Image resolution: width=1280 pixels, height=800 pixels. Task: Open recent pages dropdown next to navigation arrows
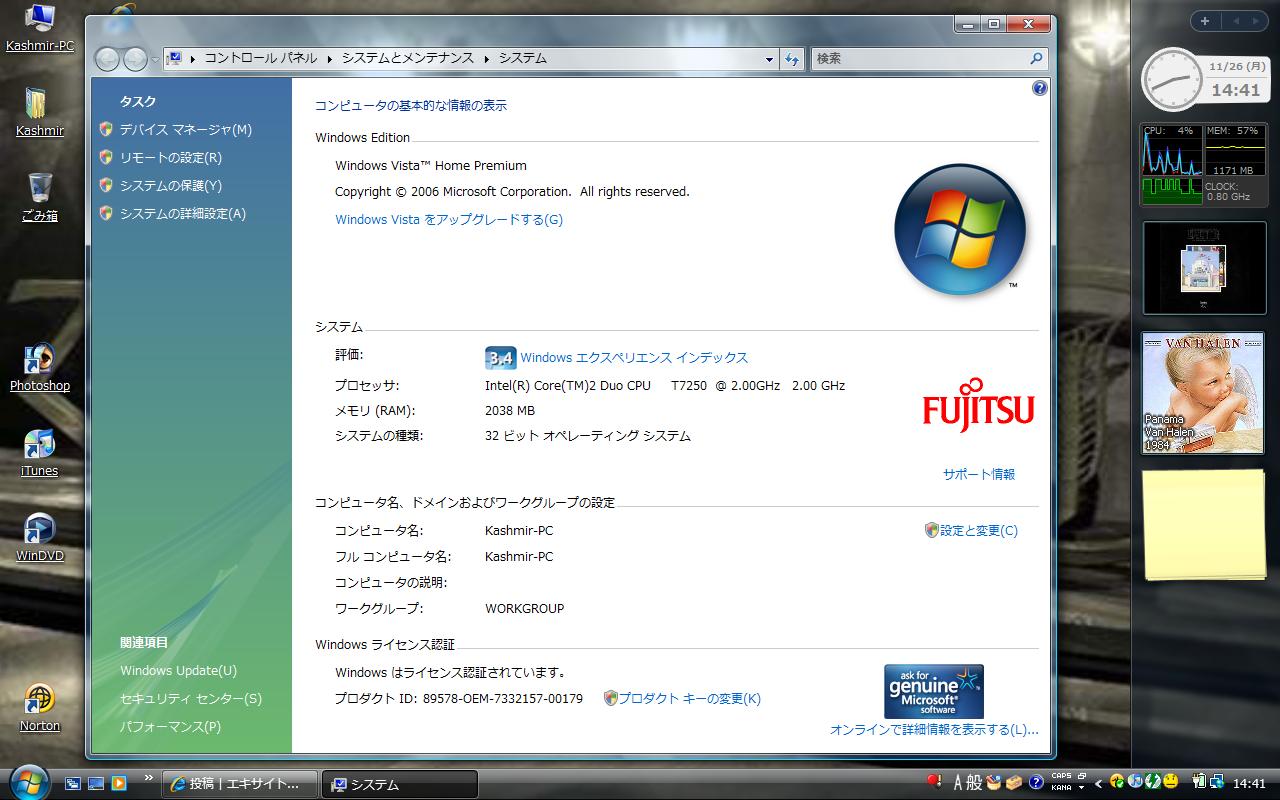[x=155, y=59]
